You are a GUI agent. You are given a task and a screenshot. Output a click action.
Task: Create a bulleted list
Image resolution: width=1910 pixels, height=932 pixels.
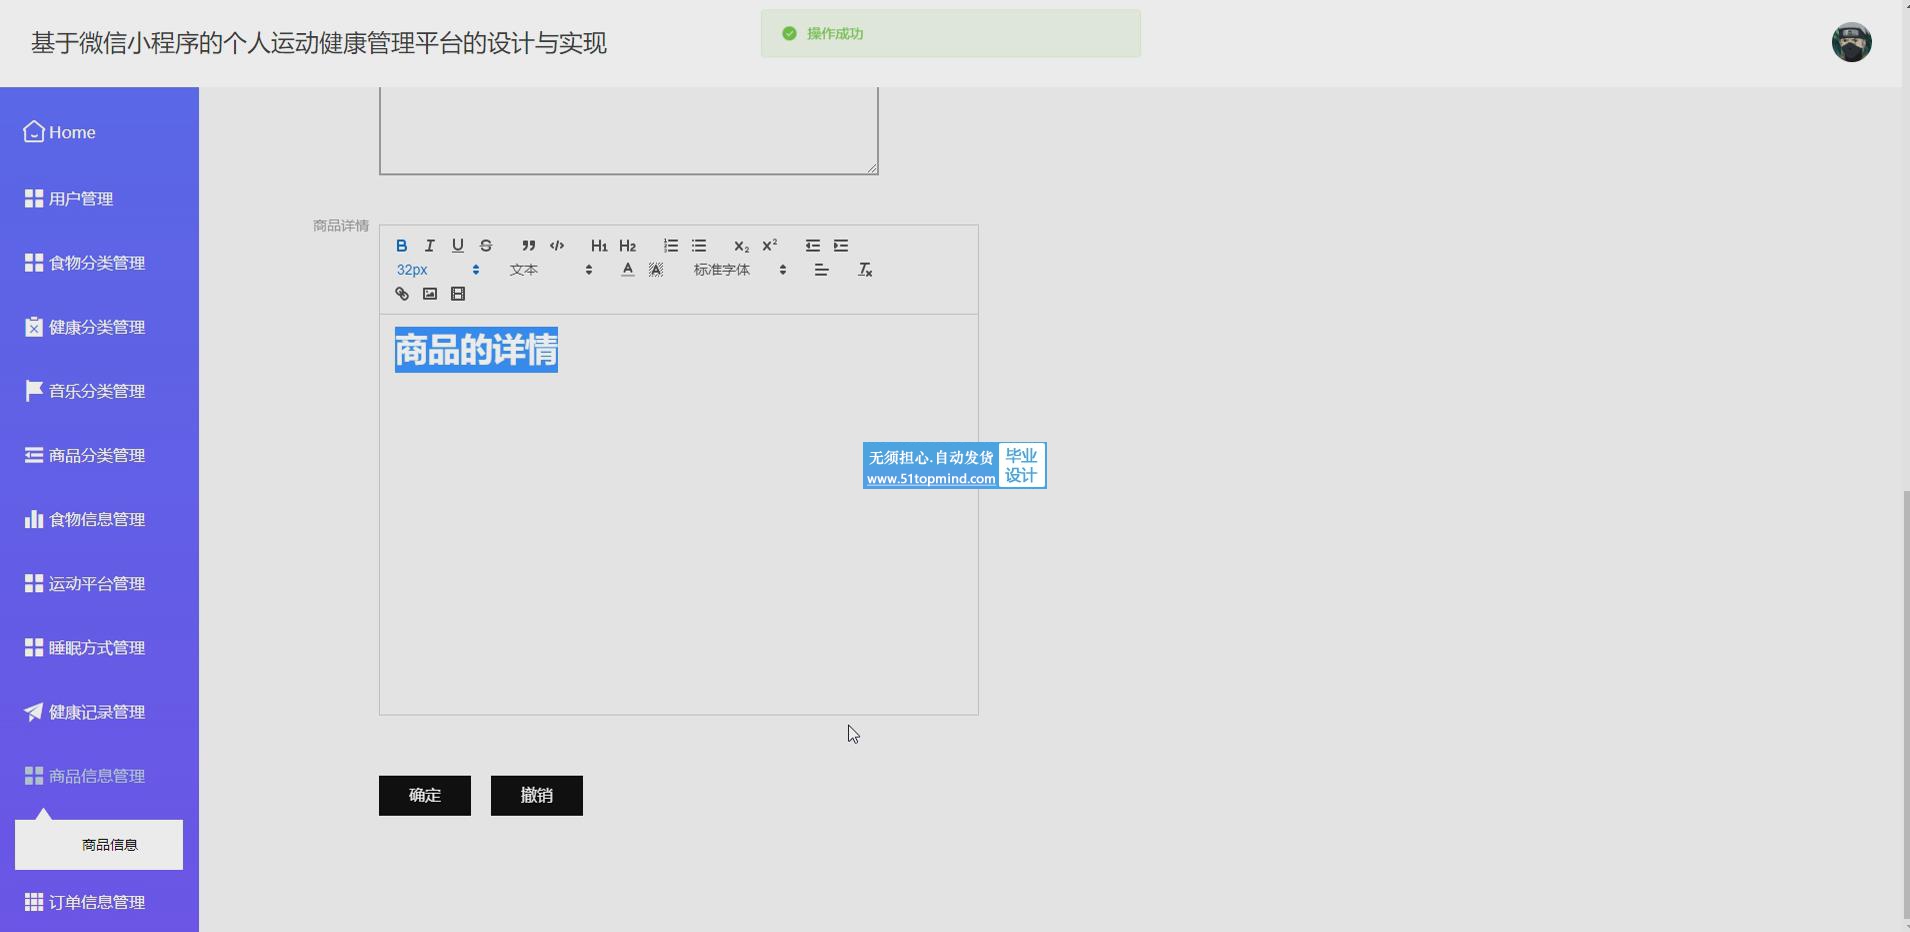[699, 246]
